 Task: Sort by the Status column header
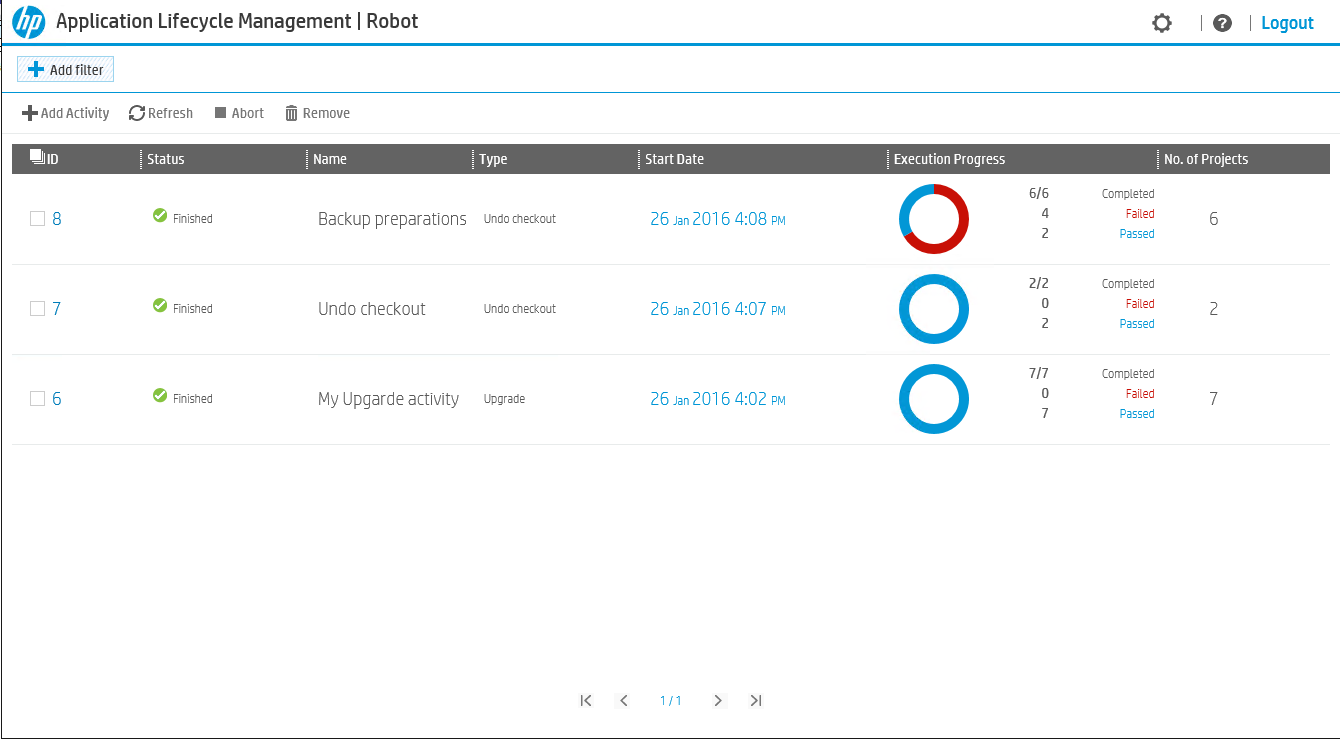166,159
